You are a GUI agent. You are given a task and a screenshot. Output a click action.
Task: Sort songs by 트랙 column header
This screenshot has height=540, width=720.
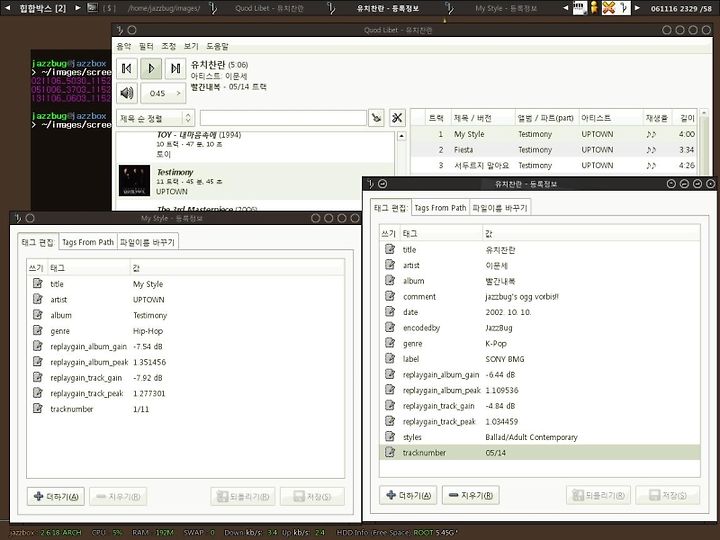(436, 118)
